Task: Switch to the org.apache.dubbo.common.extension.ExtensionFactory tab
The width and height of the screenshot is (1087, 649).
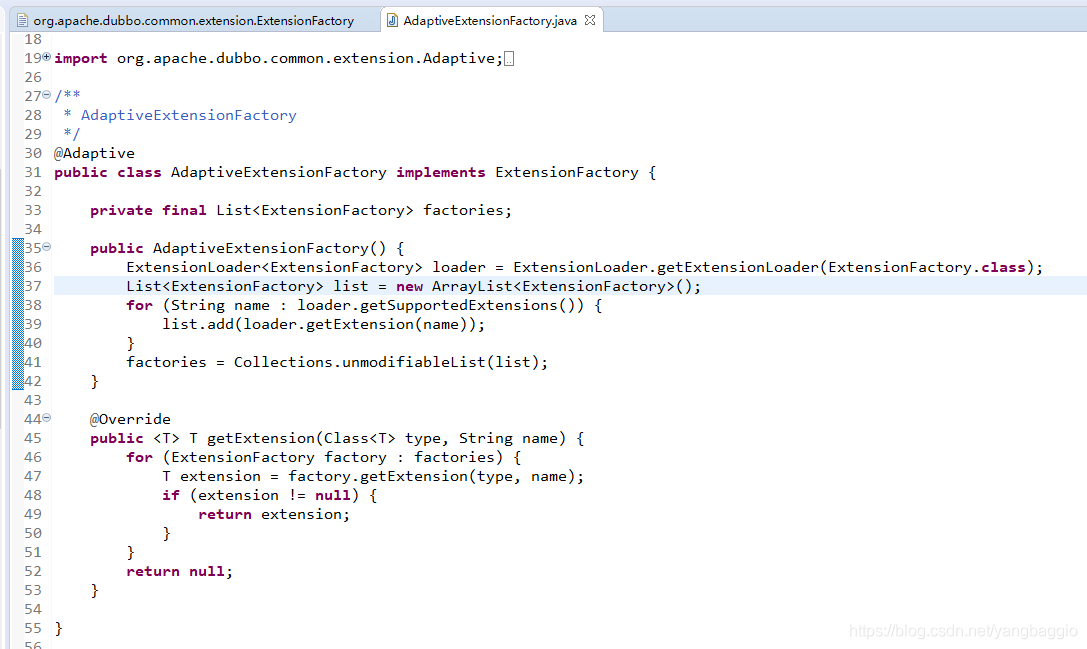Action: [x=193, y=21]
